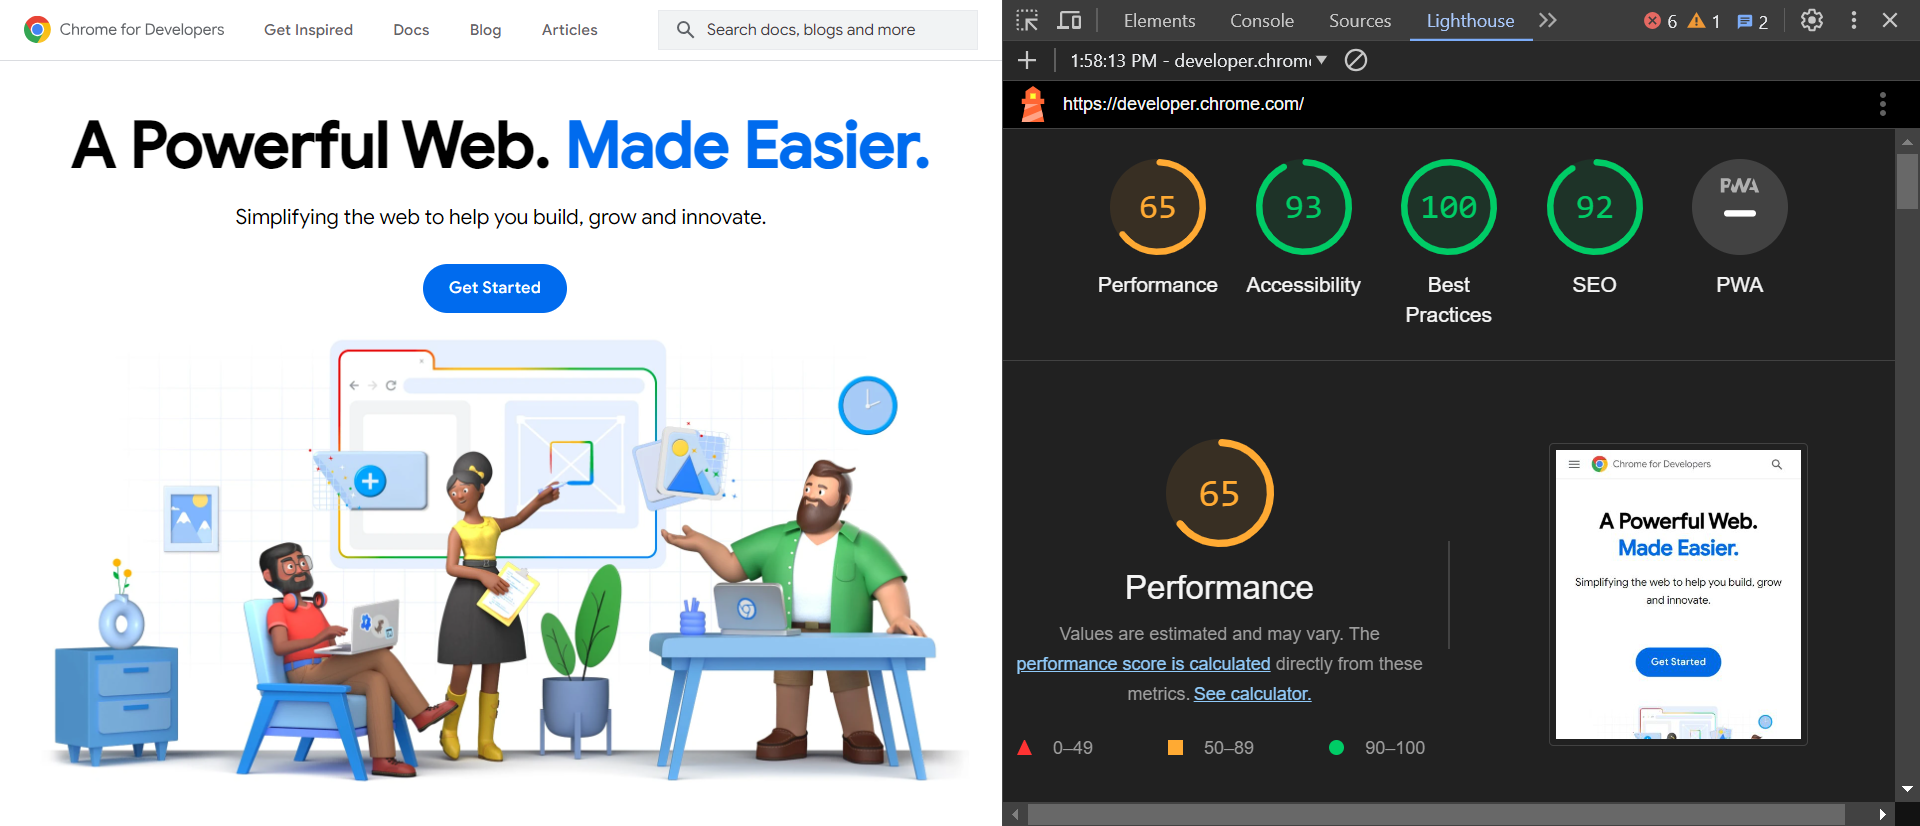Focus the Search docs, blogs and more field

[818, 30]
